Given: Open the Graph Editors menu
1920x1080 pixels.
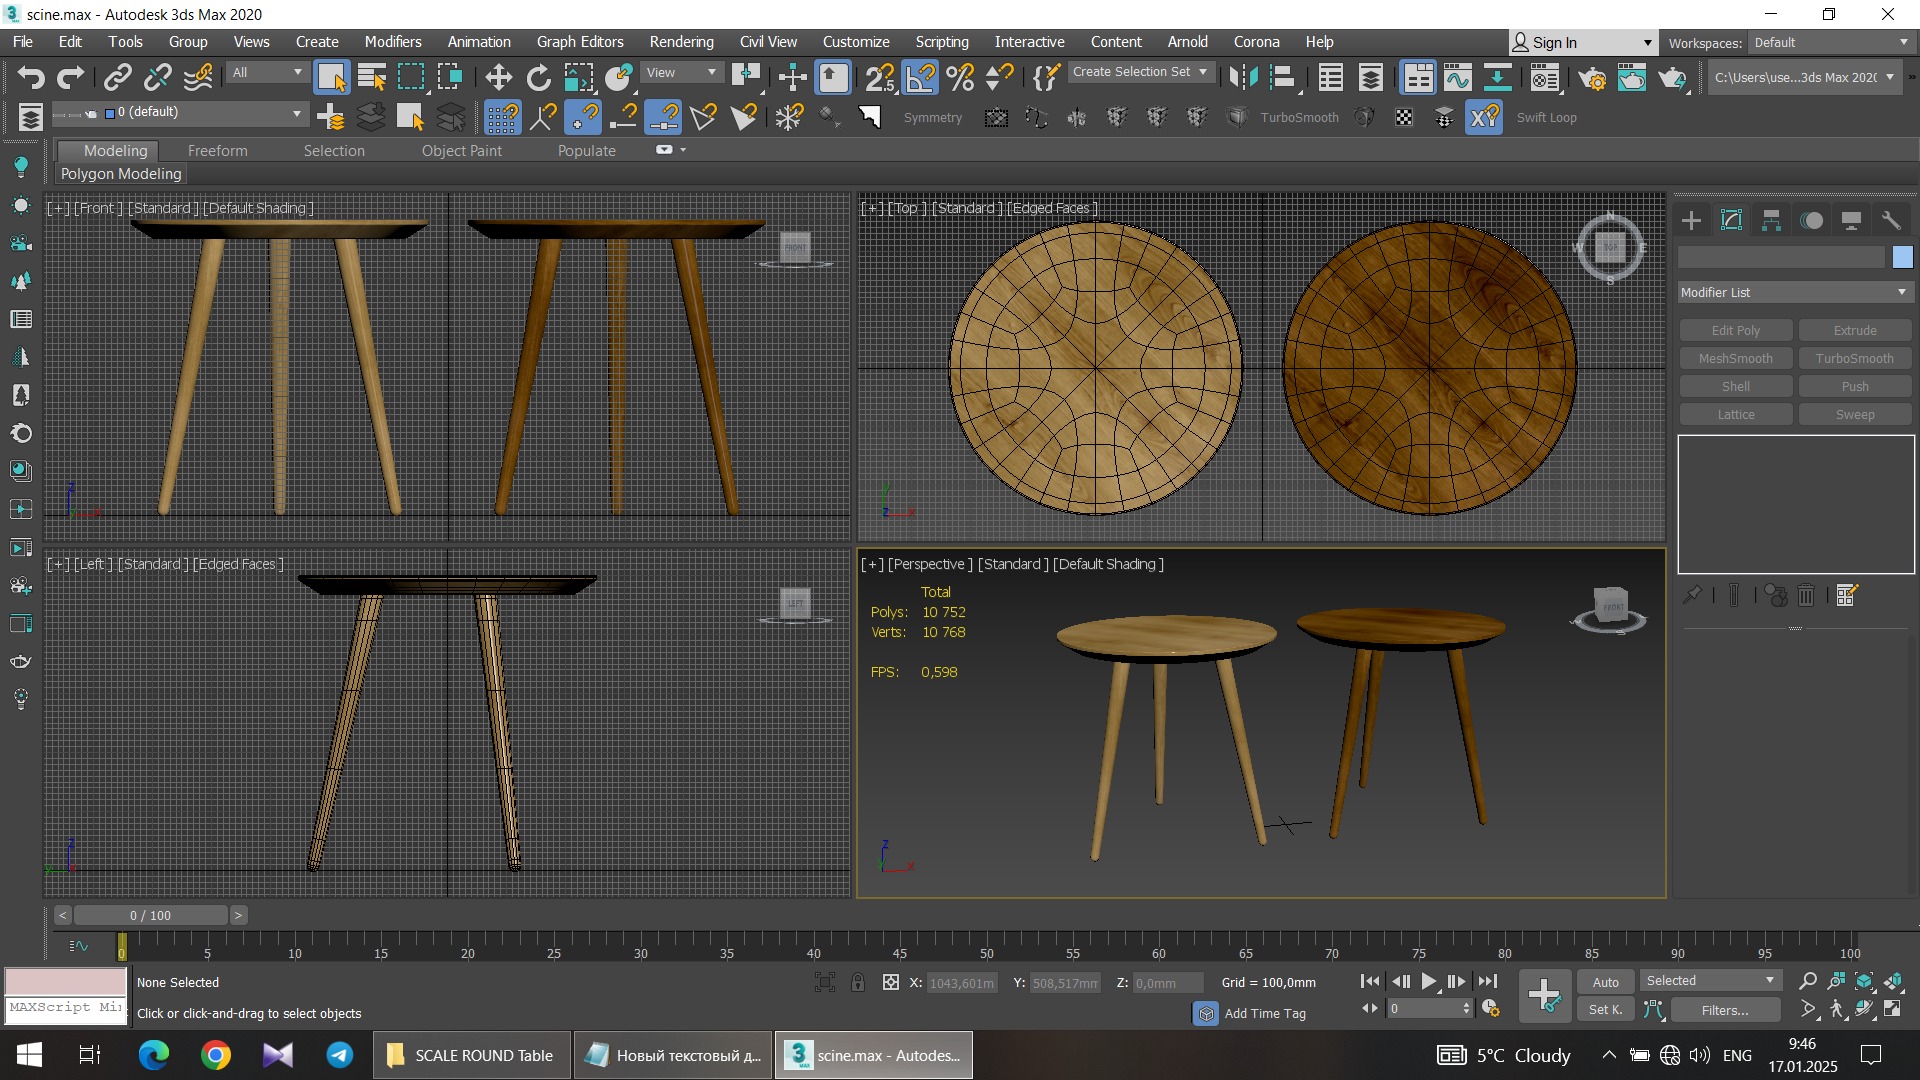Looking at the screenshot, I should pyautogui.click(x=580, y=42).
